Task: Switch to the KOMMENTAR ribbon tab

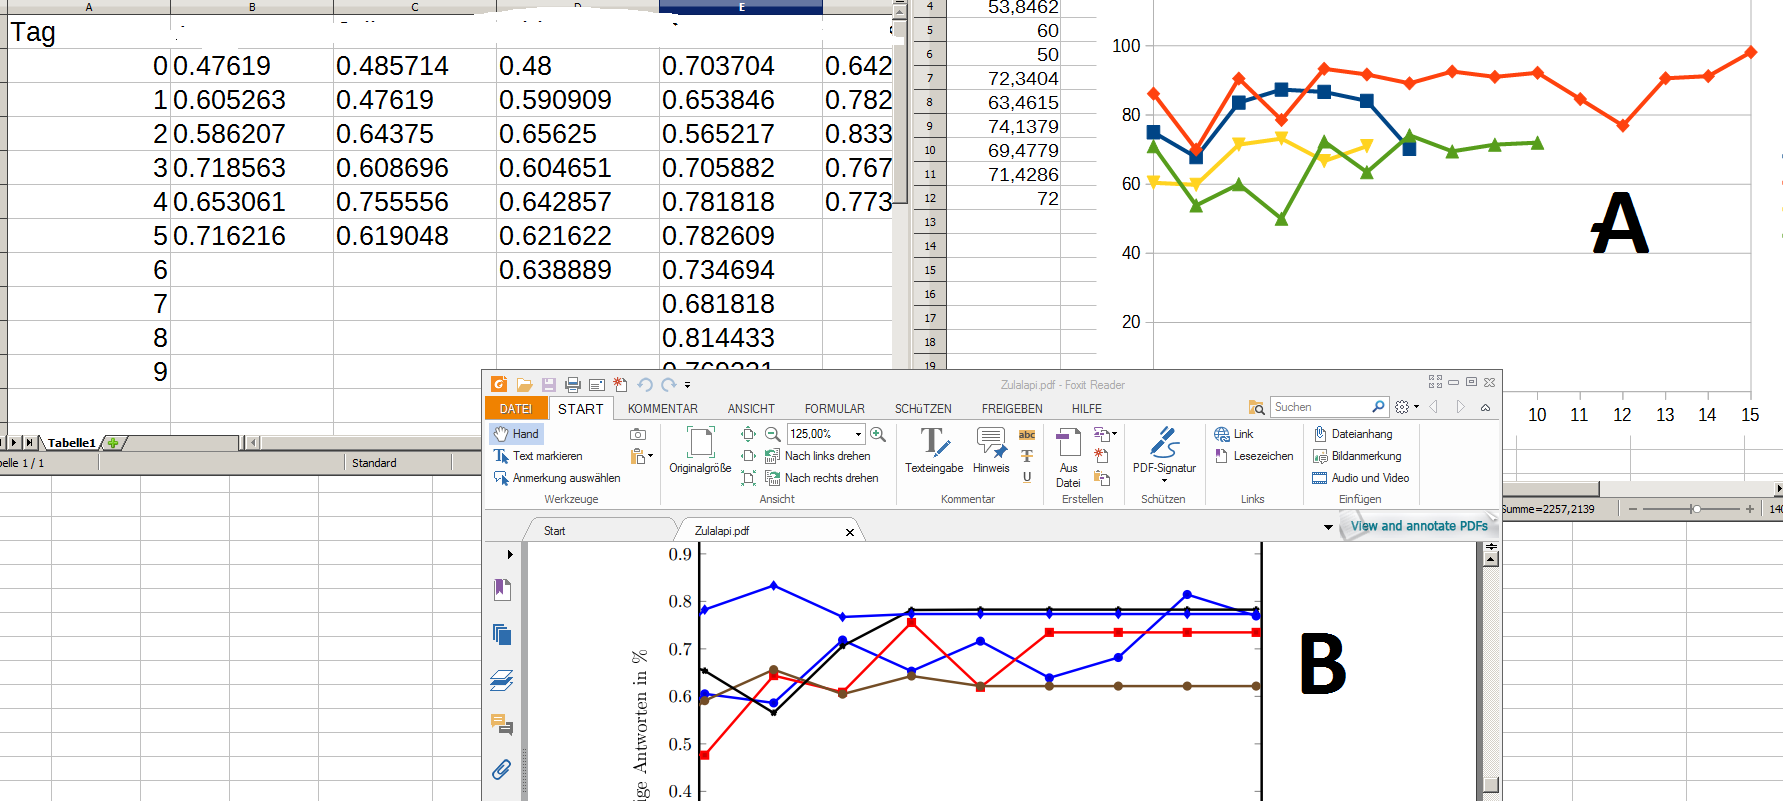Action: point(662,409)
